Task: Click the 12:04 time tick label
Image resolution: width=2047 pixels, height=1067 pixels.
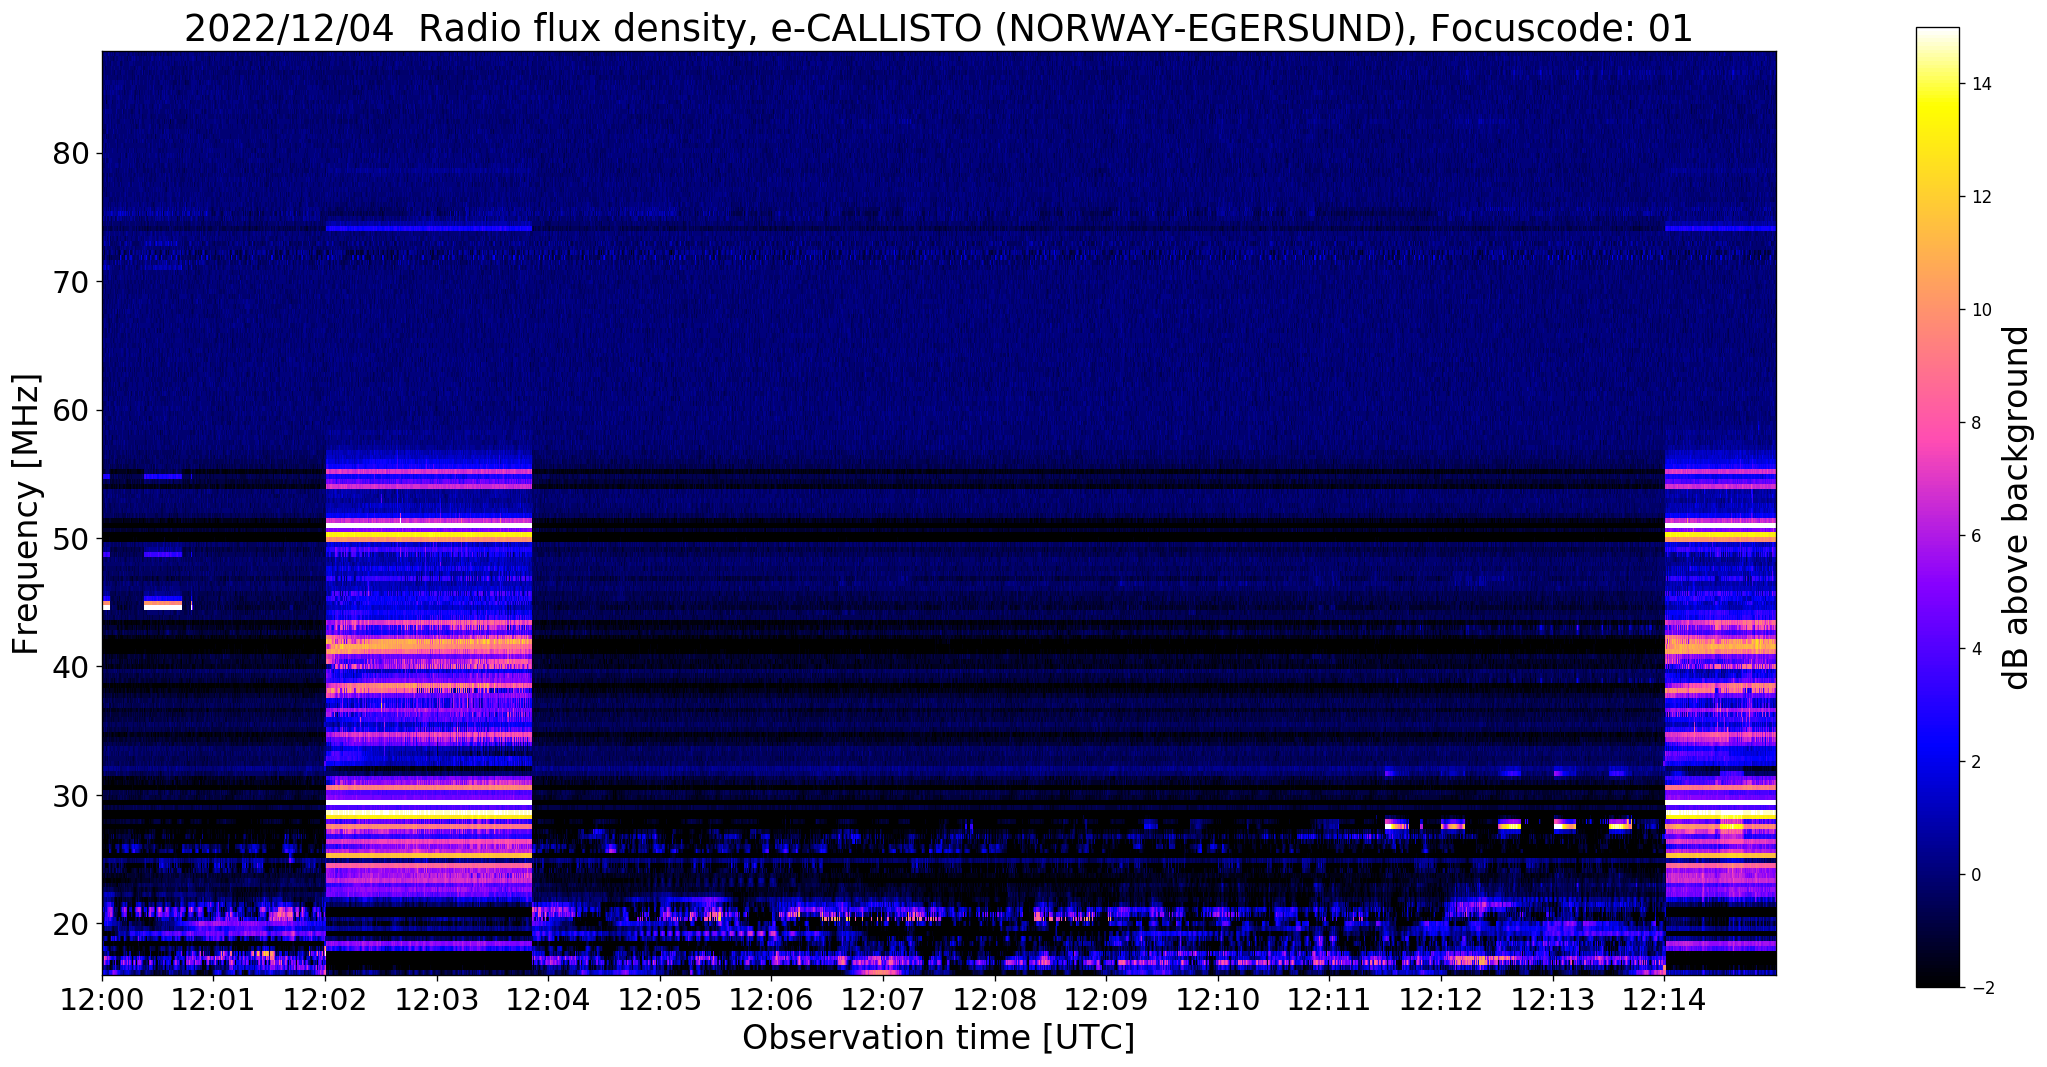Action: tap(548, 999)
